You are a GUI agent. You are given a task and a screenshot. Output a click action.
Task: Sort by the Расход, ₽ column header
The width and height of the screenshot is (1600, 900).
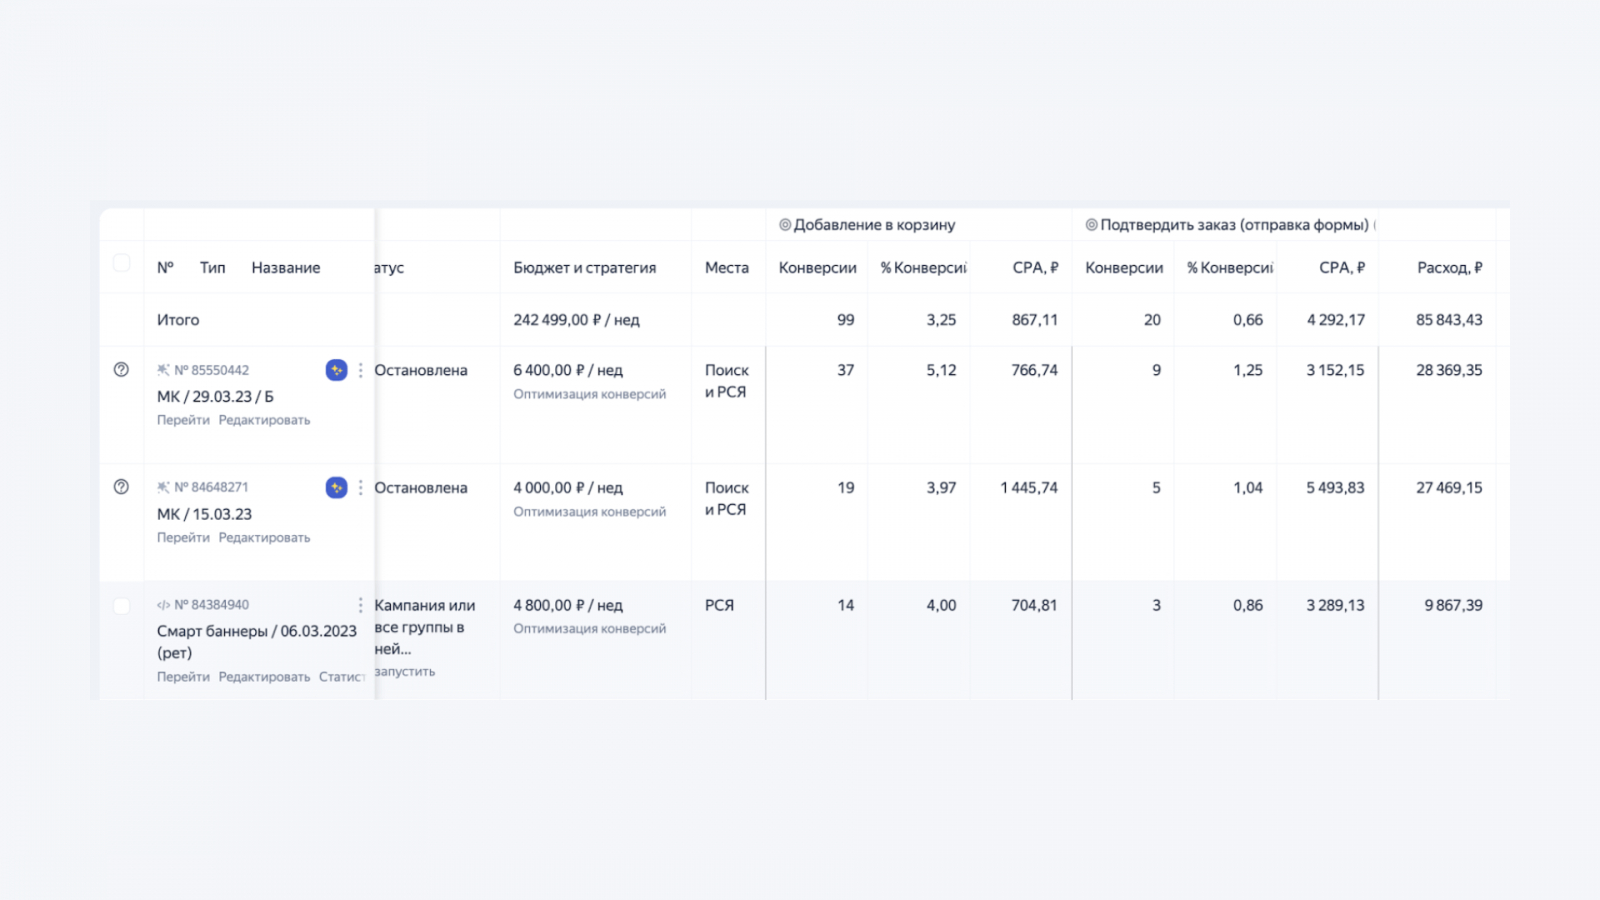tap(1449, 268)
